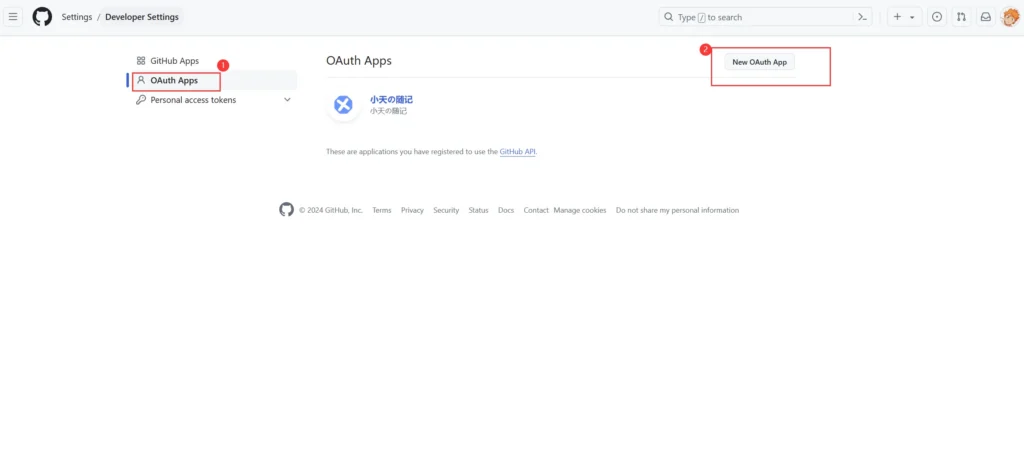Follow the GitHub API link
The image size is (1024, 451).
518,151
